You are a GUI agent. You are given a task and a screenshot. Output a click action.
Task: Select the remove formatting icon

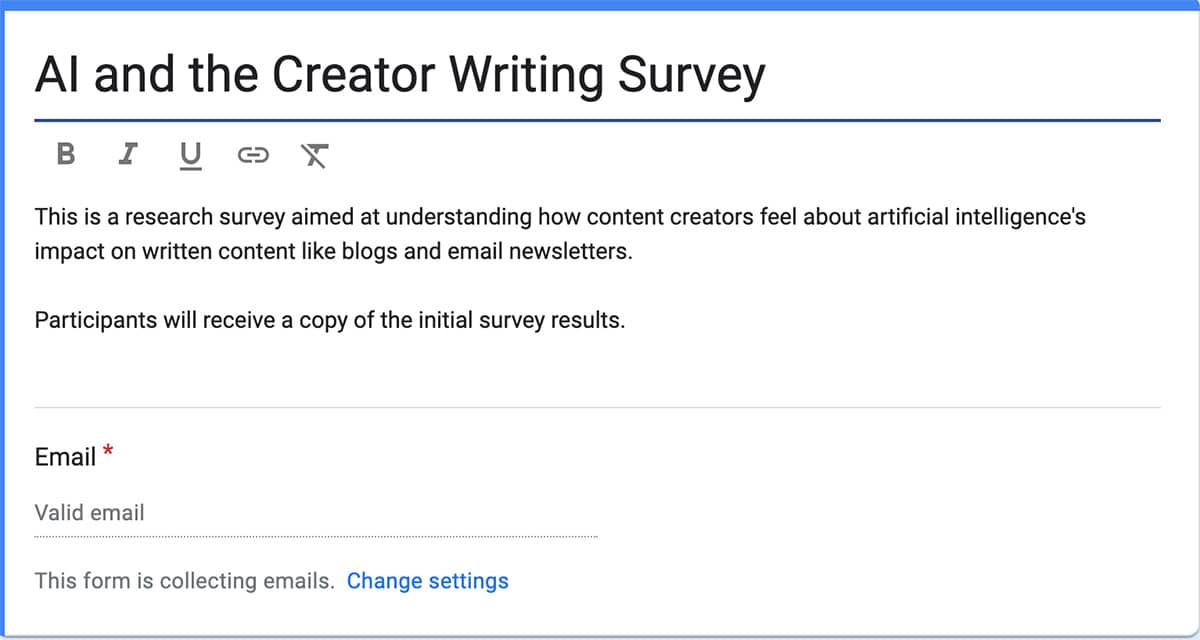point(315,155)
